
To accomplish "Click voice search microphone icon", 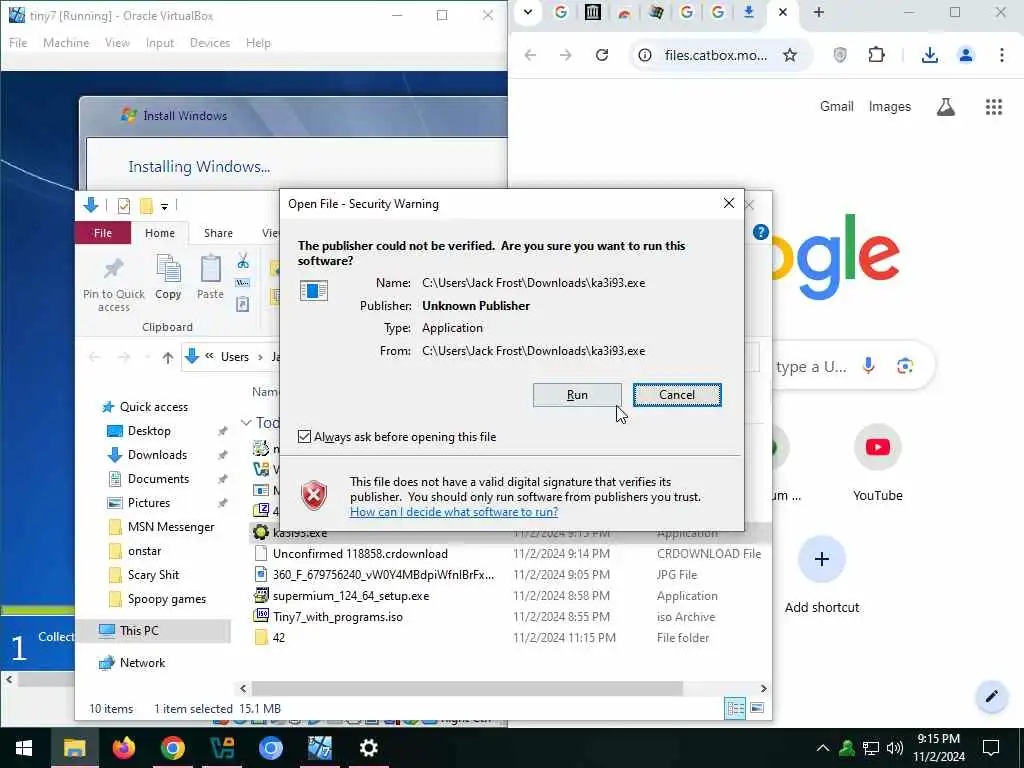I will click(x=868, y=366).
